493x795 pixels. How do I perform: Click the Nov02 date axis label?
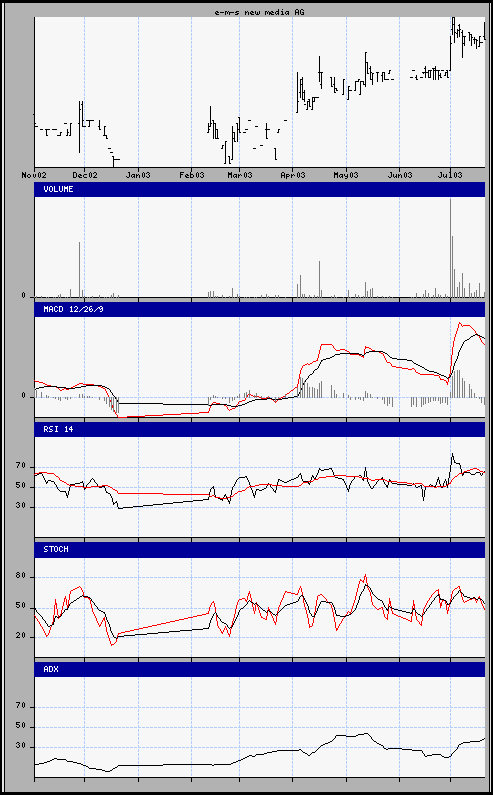point(34,175)
